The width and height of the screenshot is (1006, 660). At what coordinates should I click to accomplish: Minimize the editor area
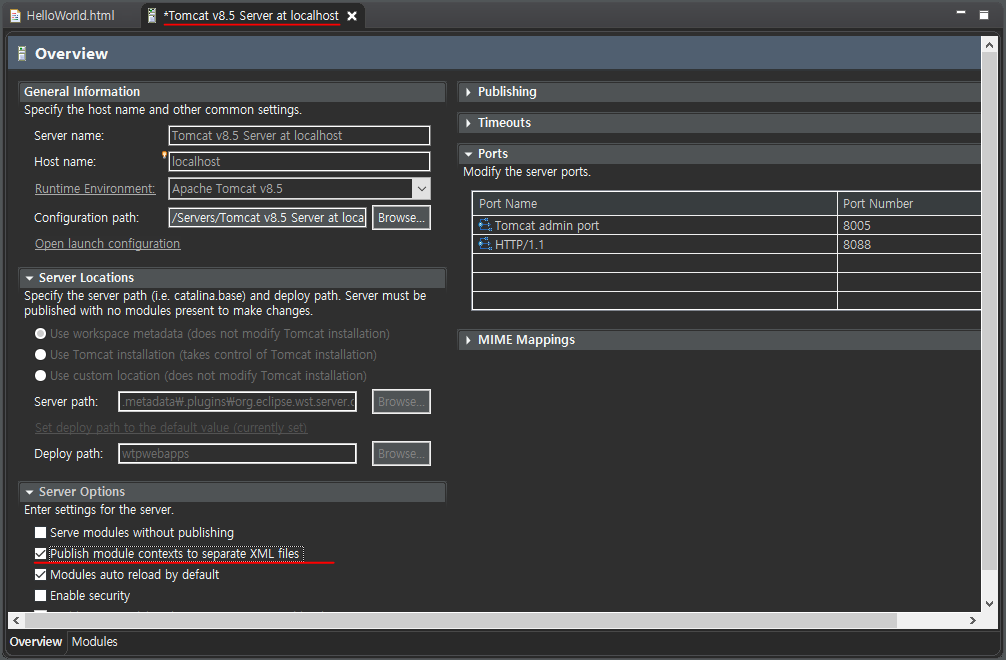[960, 13]
